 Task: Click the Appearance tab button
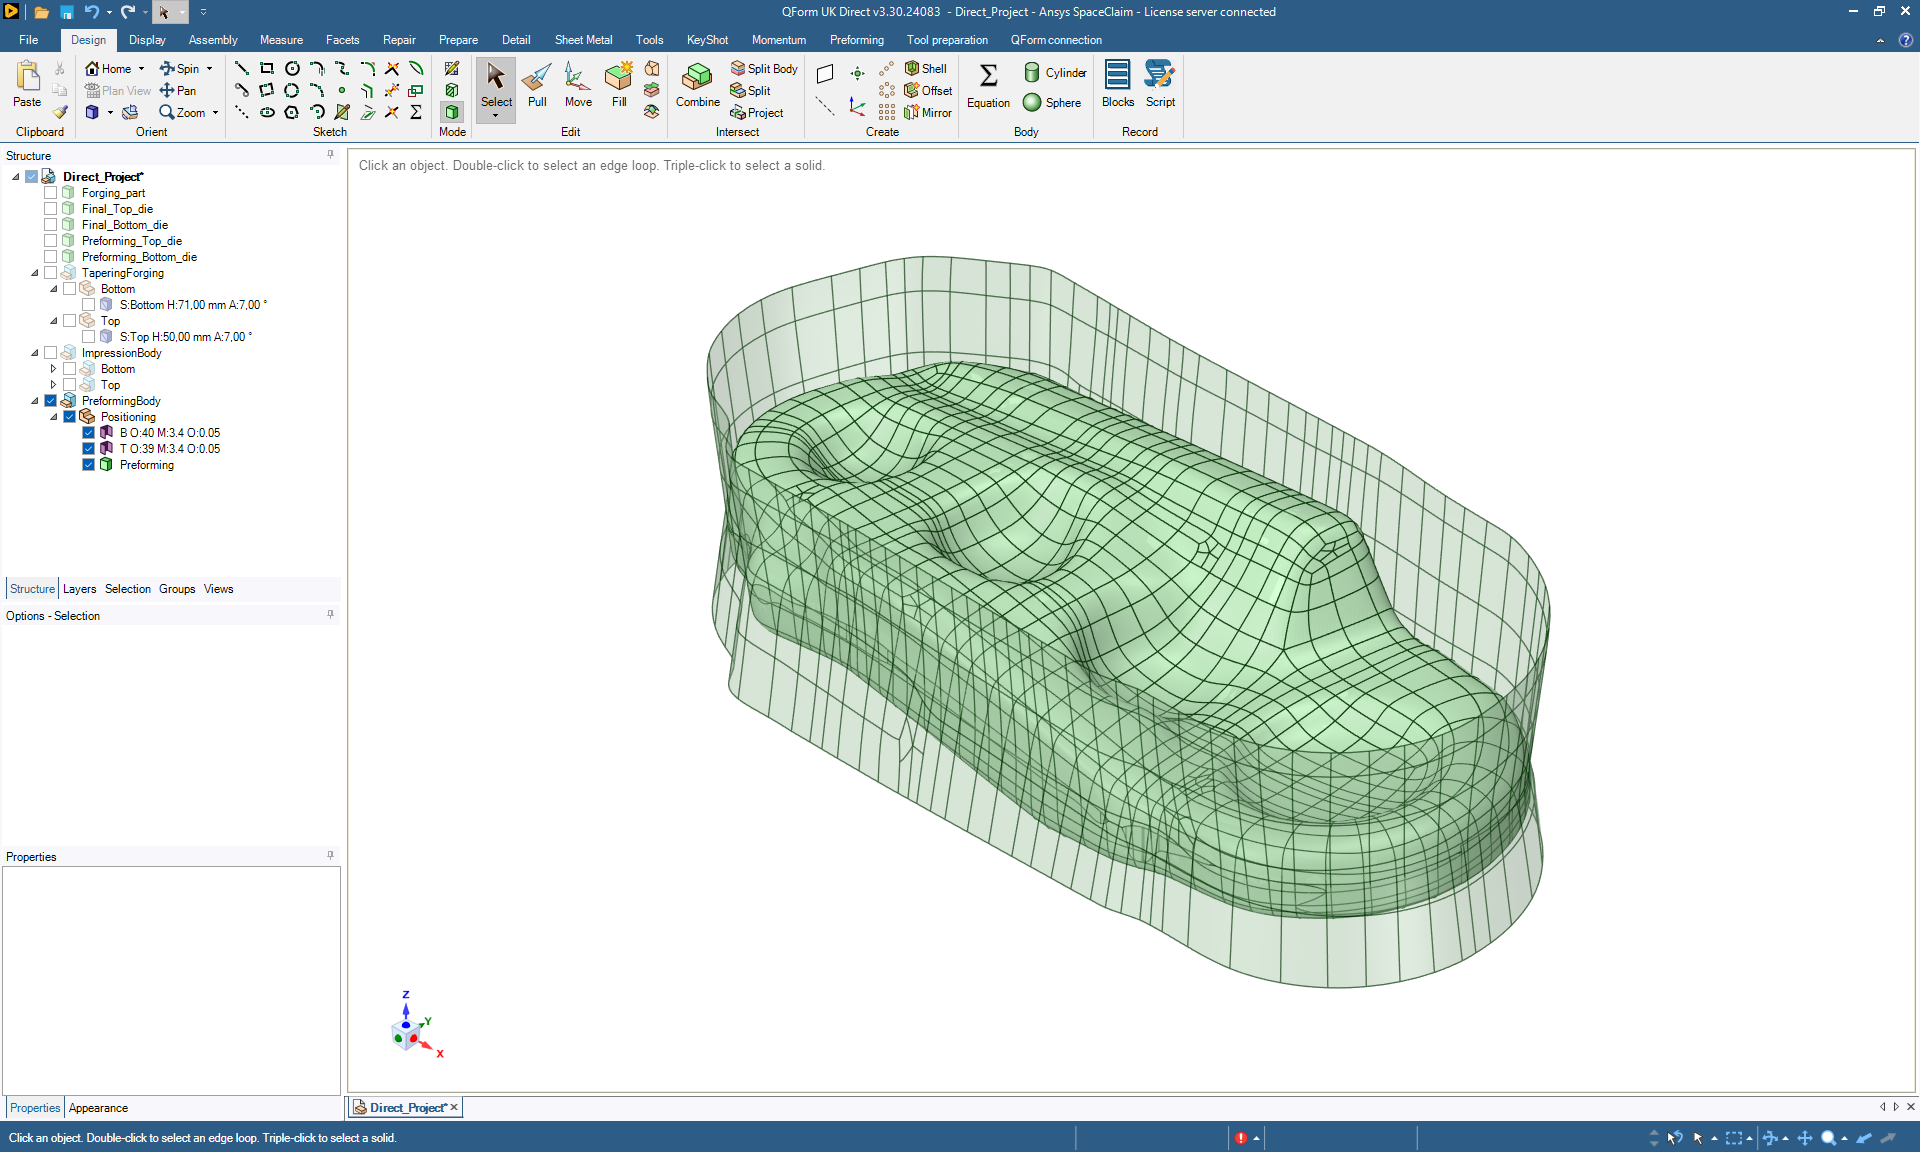pyautogui.click(x=98, y=1108)
